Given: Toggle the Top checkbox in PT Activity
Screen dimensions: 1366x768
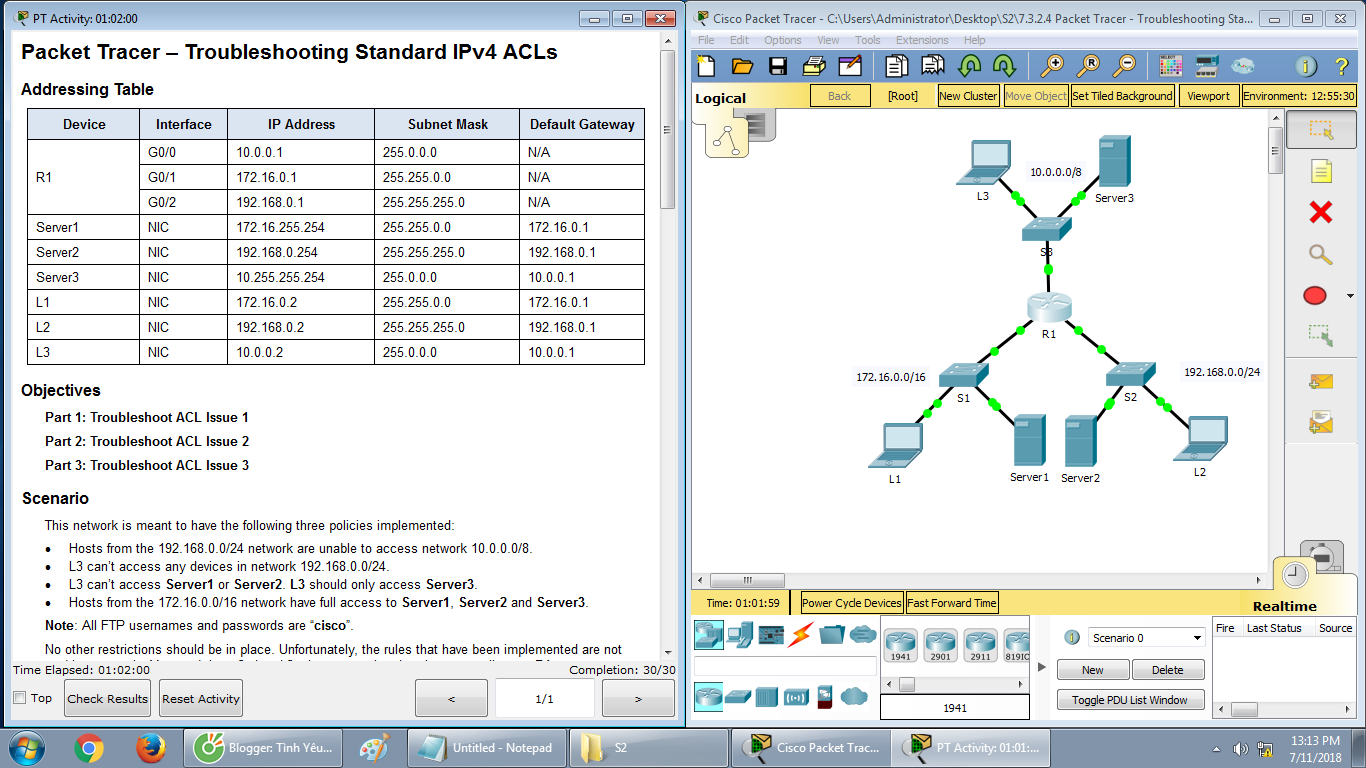Looking at the screenshot, I should point(20,698).
